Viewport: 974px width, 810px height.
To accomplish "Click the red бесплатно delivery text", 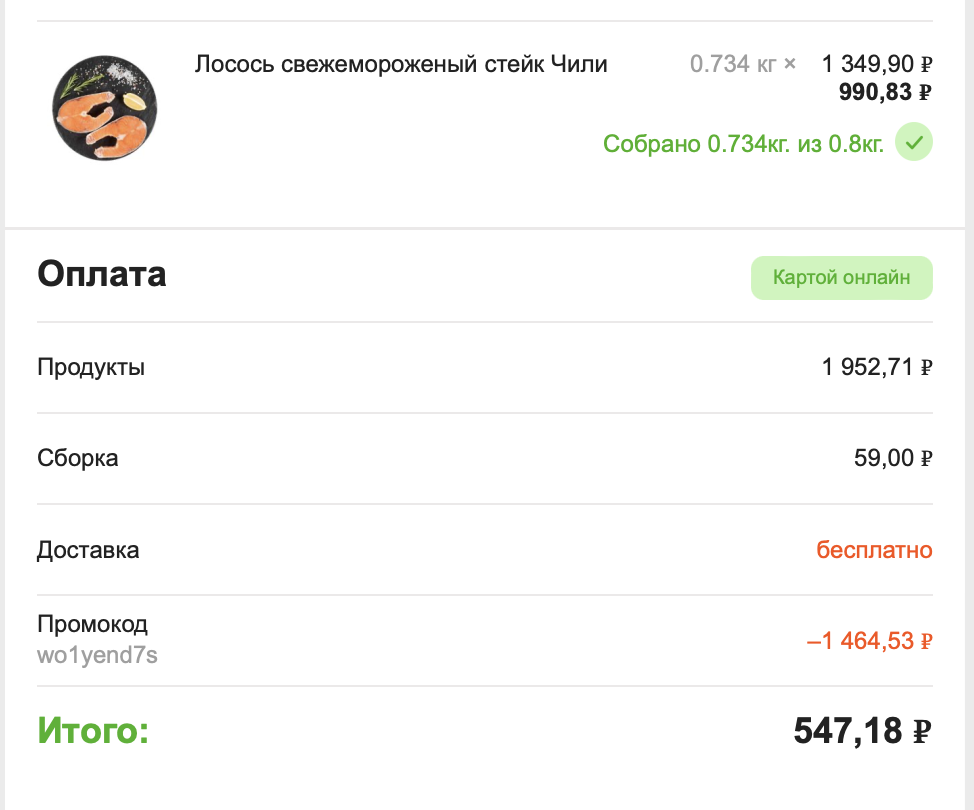I will [874, 550].
